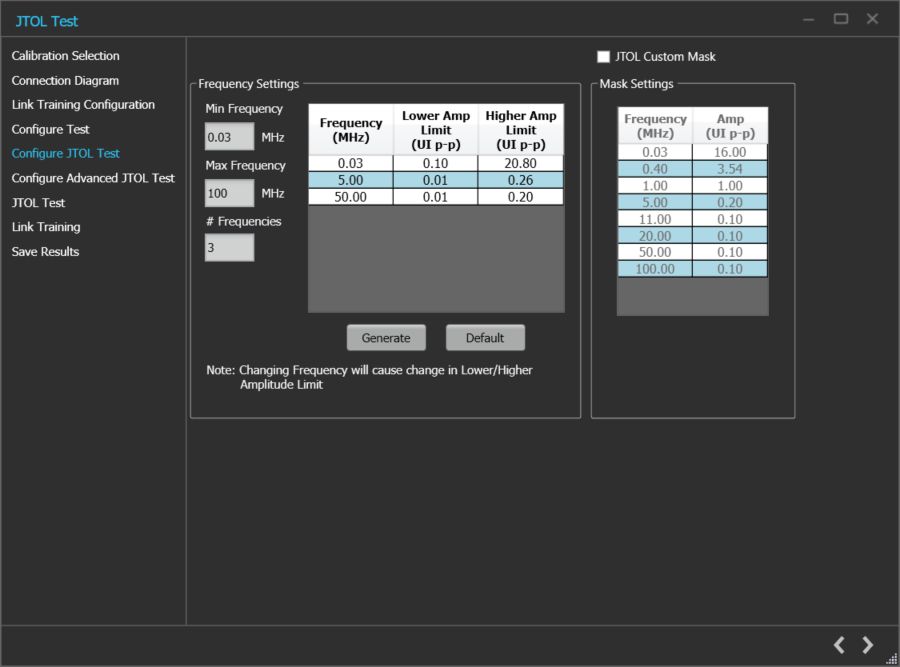Select the 16.00 amp cell in Mask Settings
Image resolution: width=900 pixels, height=667 pixels.
[x=730, y=152]
